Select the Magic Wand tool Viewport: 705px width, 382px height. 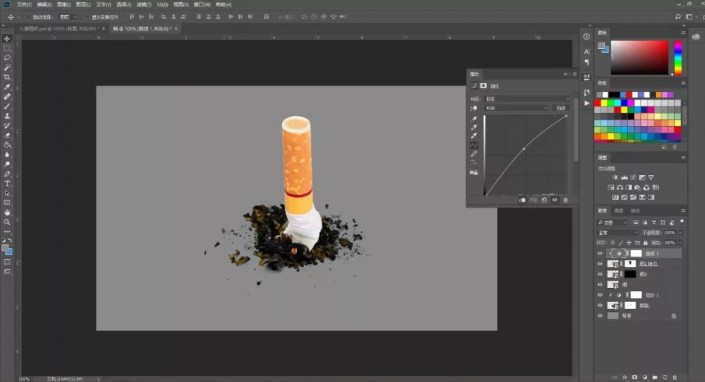coord(7,68)
